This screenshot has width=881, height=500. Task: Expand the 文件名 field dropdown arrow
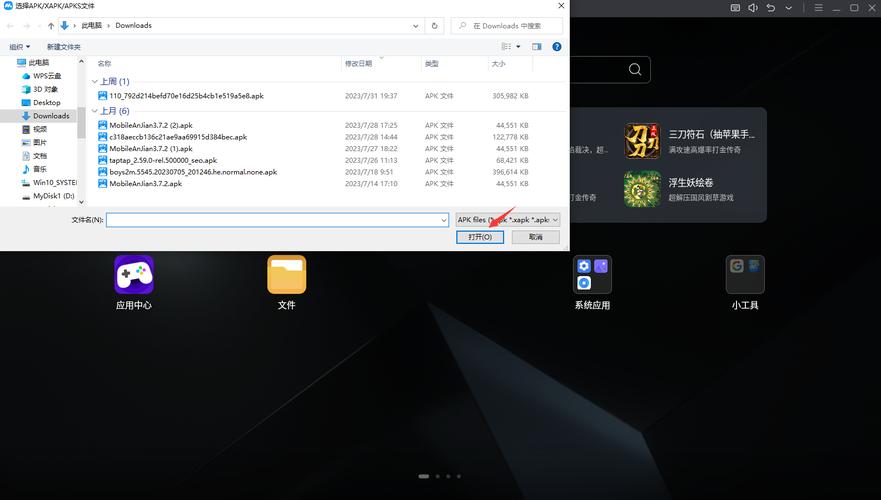click(444, 220)
